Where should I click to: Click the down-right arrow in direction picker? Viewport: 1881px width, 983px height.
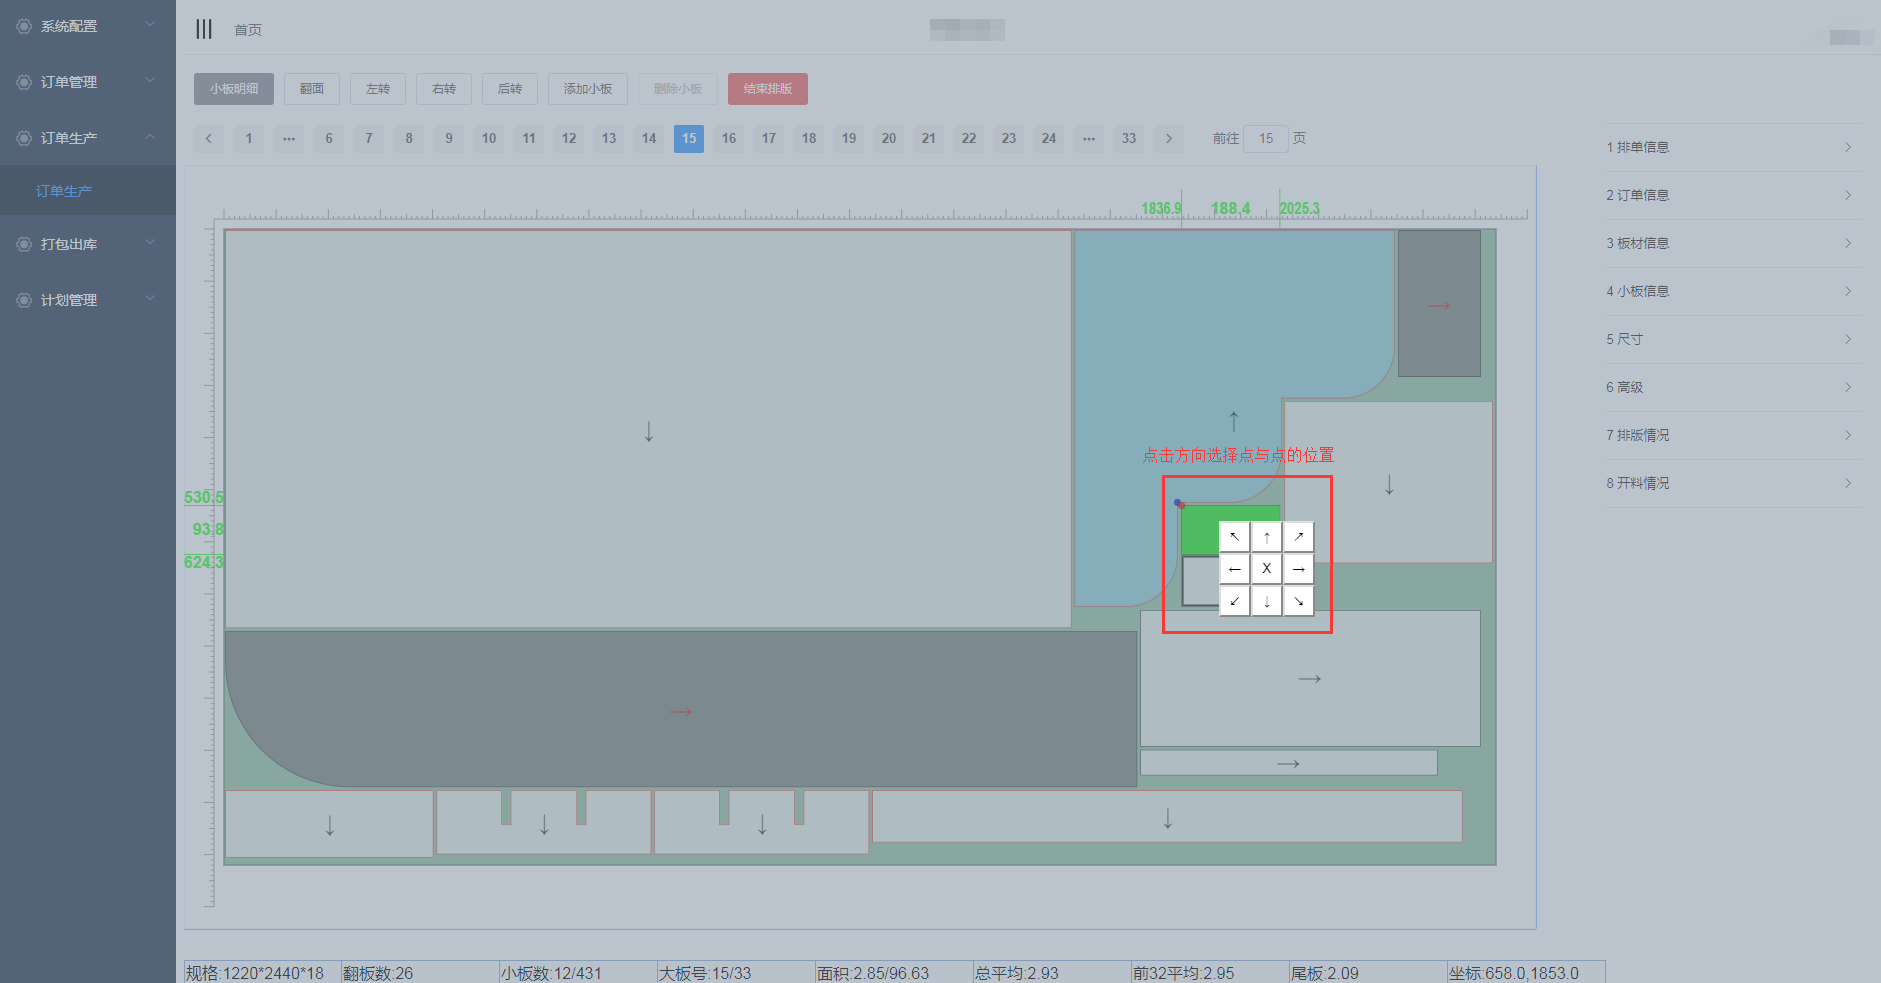pos(1298,601)
